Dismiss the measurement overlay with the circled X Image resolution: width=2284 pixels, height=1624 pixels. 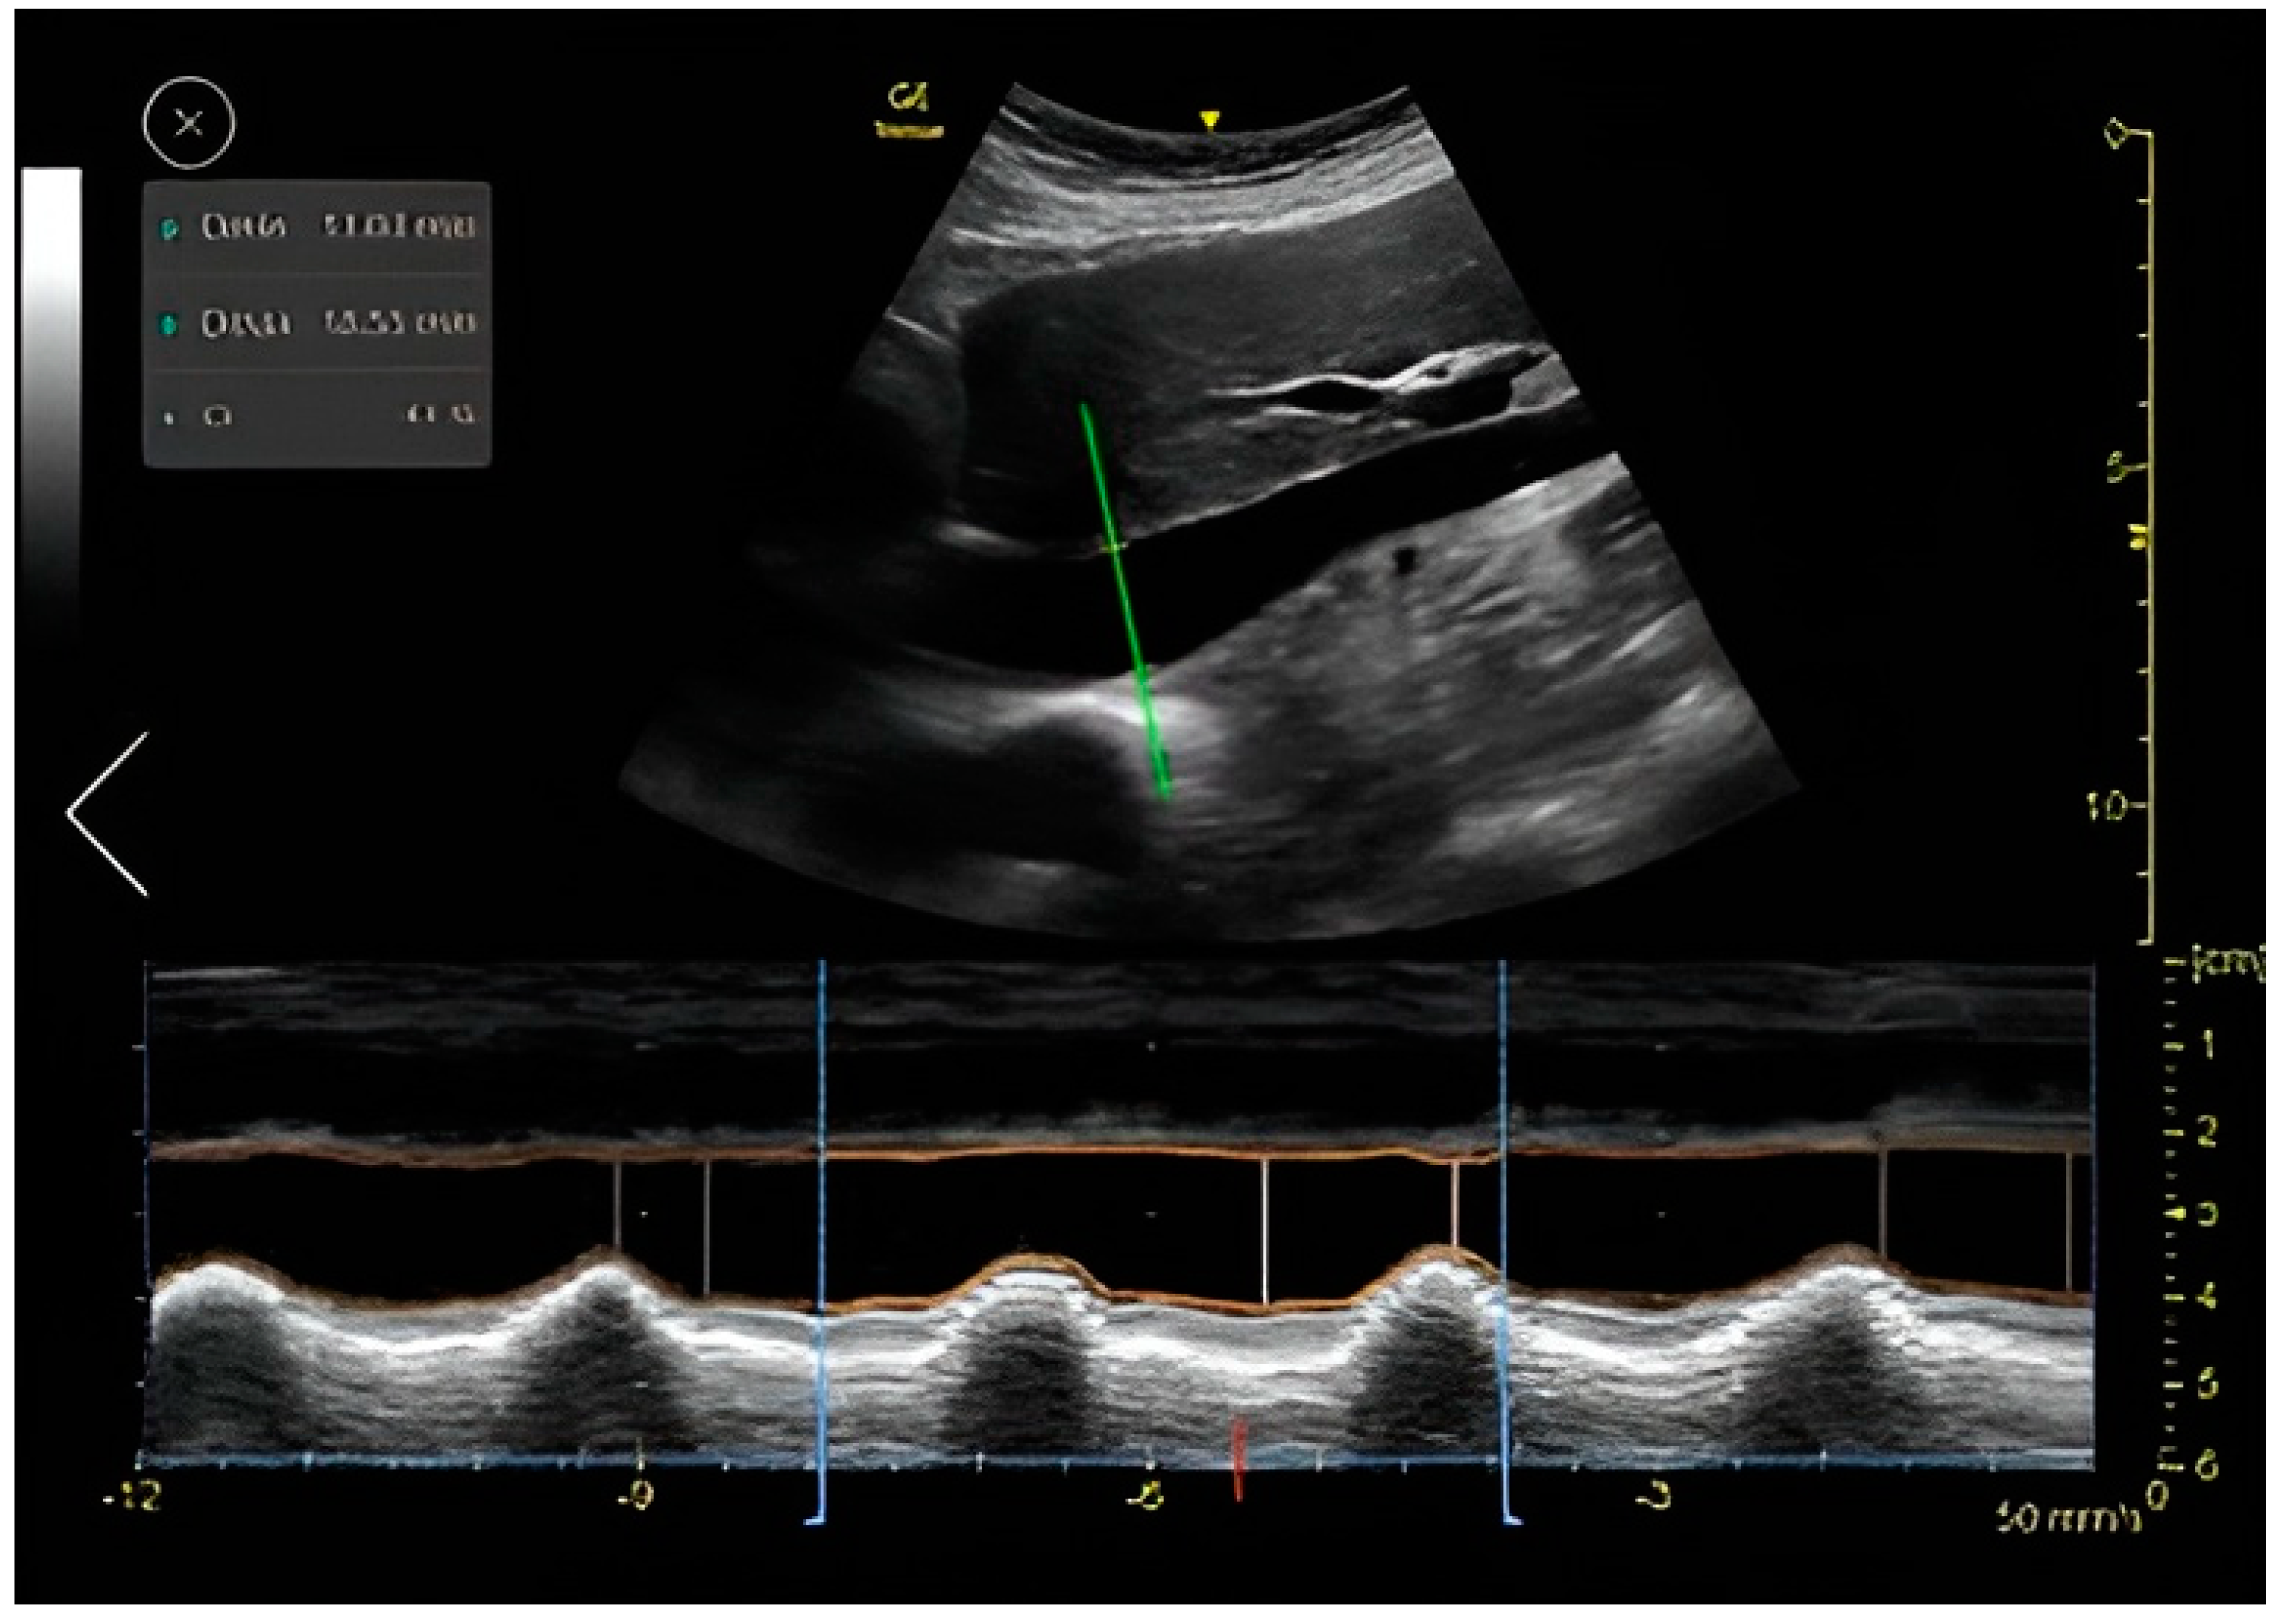pos(187,122)
